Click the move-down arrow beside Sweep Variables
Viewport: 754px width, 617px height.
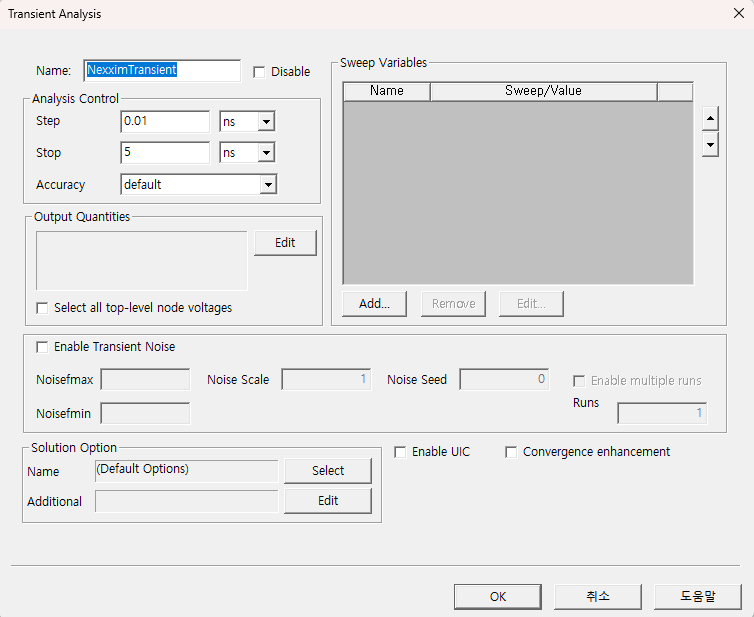(710, 145)
